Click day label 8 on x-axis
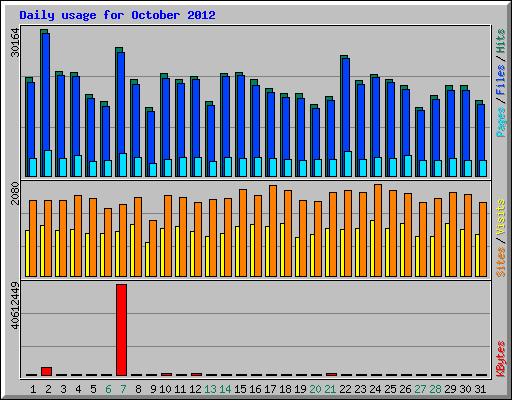512x400 pixels. 138,389
